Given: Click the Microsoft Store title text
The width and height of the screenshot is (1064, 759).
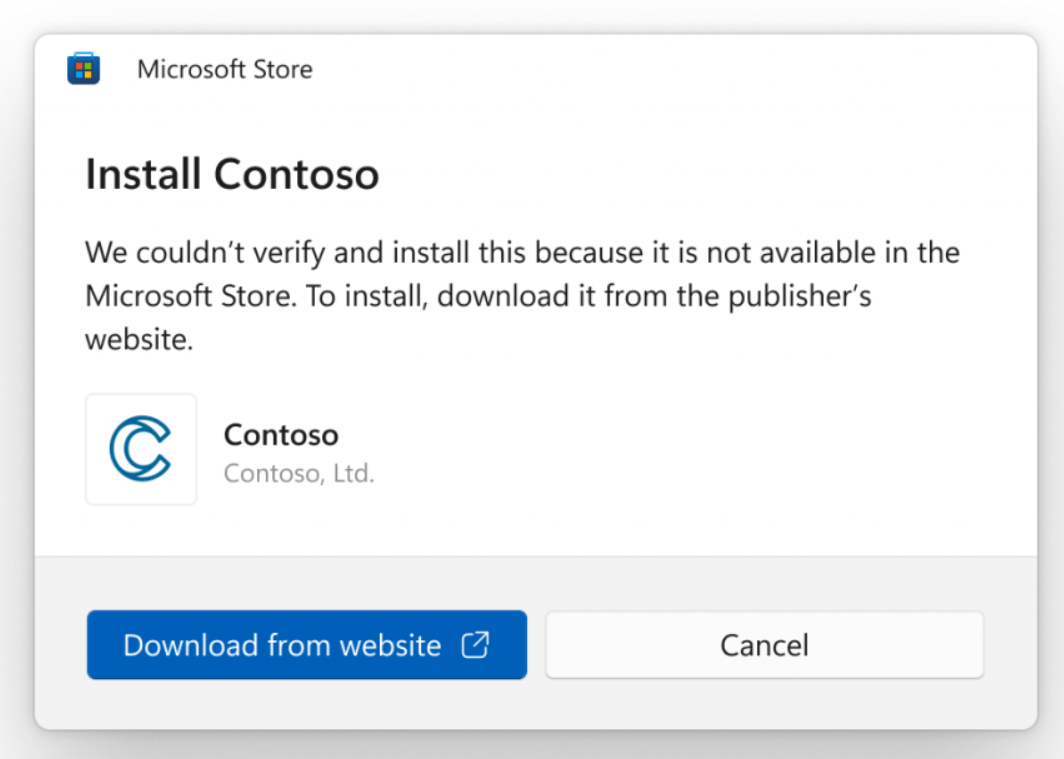Looking at the screenshot, I should click(x=224, y=68).
